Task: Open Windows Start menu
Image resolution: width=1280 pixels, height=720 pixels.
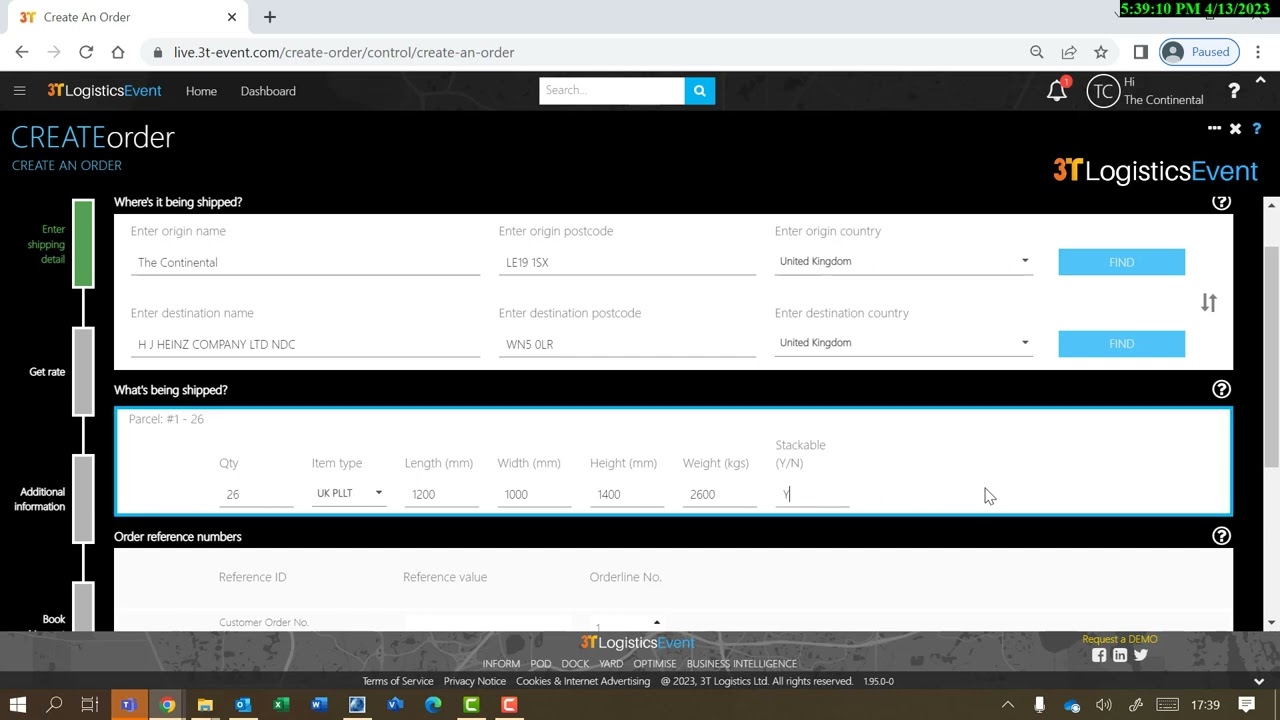Action: pos(17,705)
